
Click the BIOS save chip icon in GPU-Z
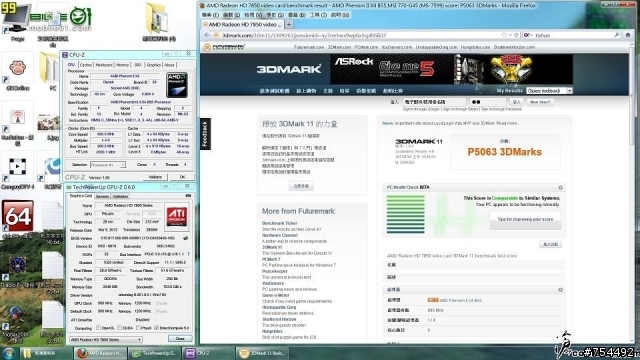pyautogui.click(x=186, y=238)
